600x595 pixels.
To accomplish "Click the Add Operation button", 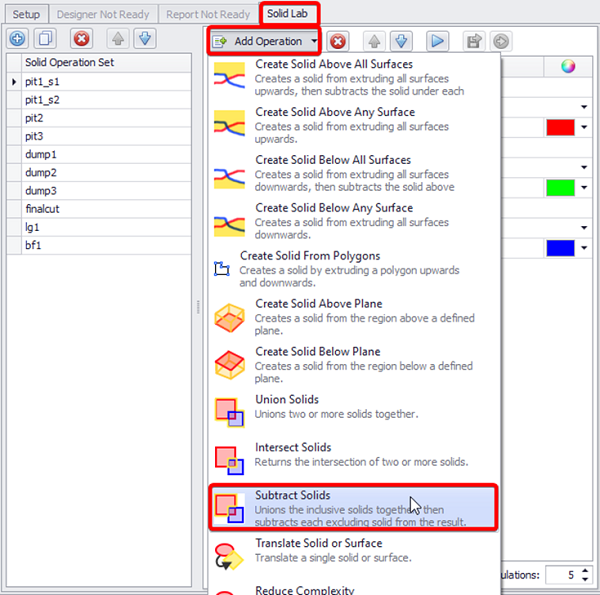I will click(x=264, y=41).
